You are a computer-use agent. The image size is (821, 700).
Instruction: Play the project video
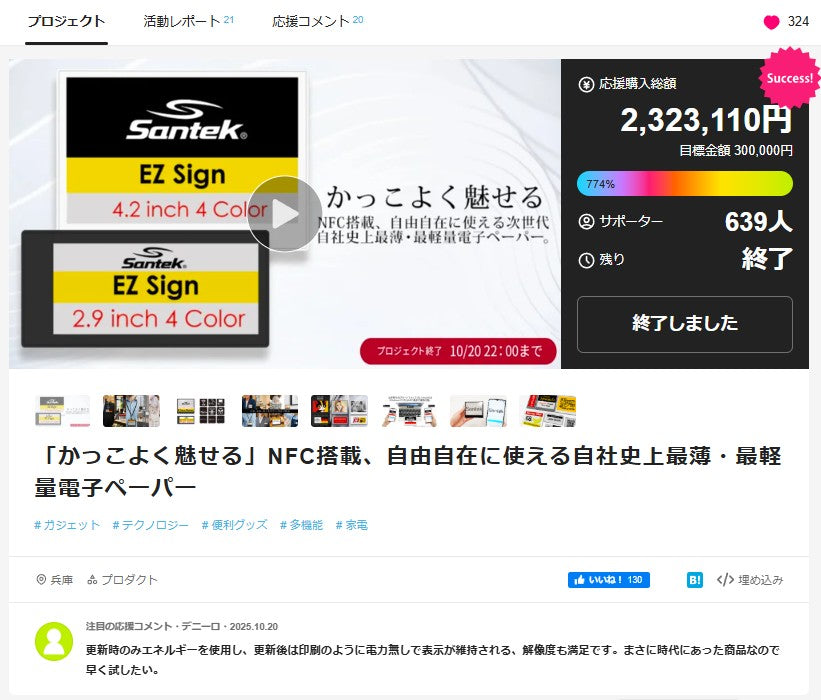285,214
